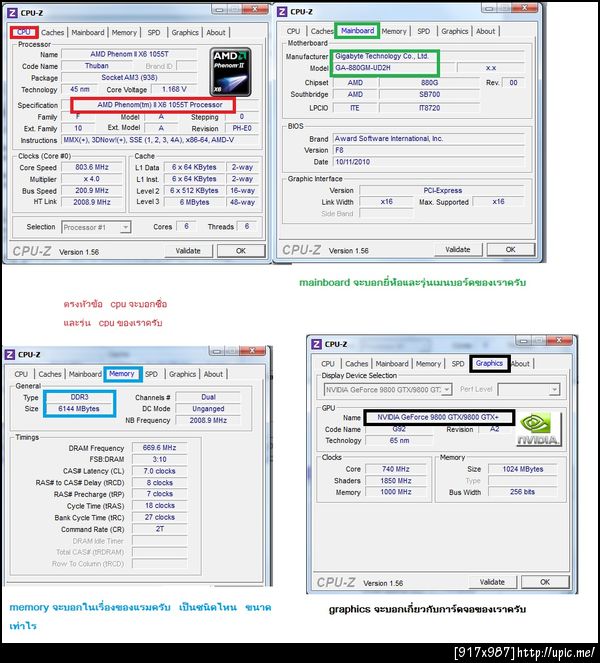Viewport: 600px width, 663px height.
Task: Click OK button in the CPU window
Action: (x=241, y=251)
